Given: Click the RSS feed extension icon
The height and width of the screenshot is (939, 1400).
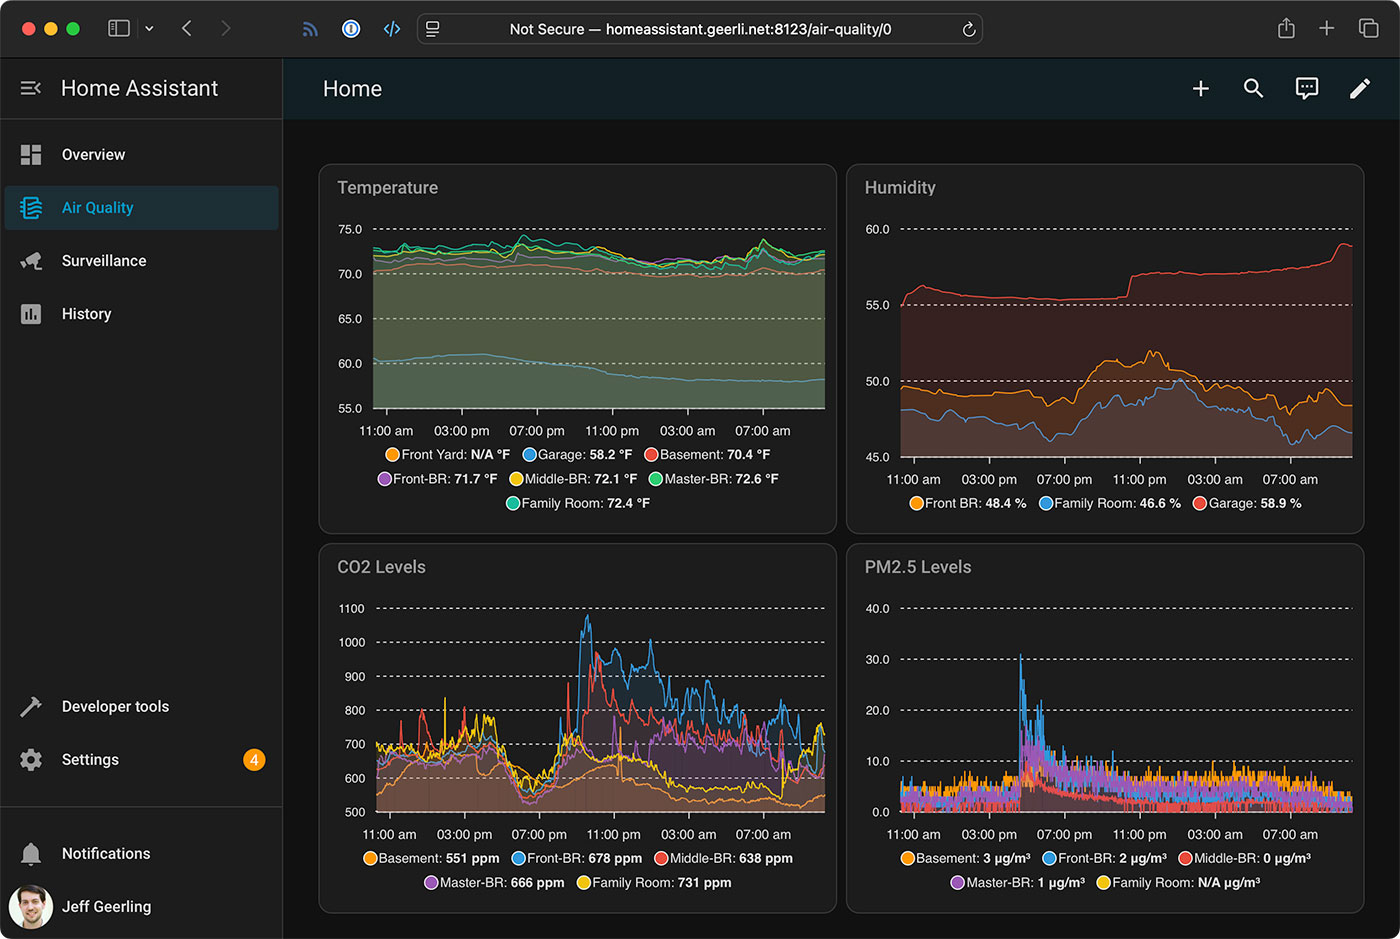Looking at the screenshot, I should 310,29.
